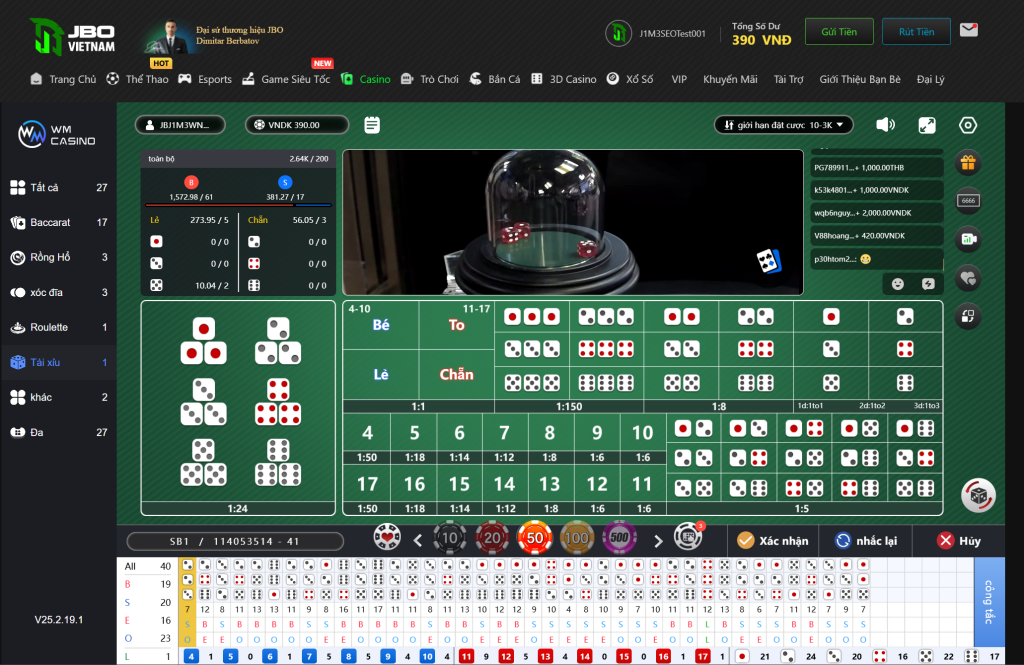Bet on any triple ones group

tap(204, 342)
